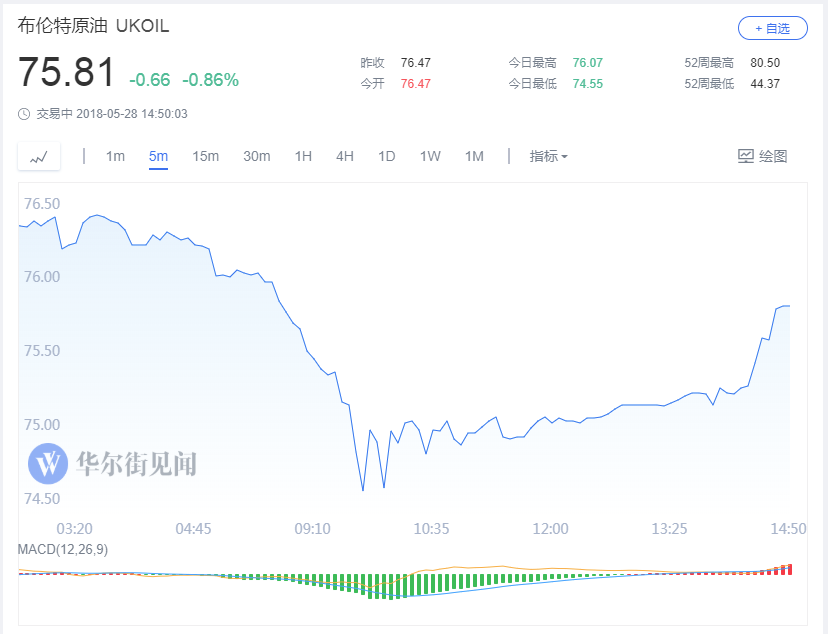The height and width of the screenshot is (634, 828).
Task: Show the 1D daily chart
Action: [387, 156]
